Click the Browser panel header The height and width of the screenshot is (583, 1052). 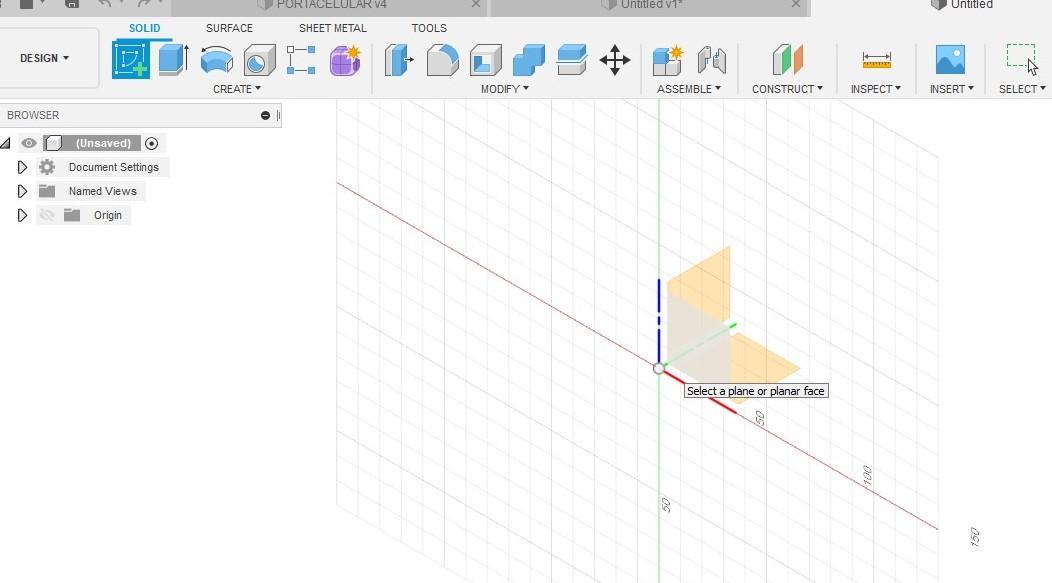click(141, 115)
